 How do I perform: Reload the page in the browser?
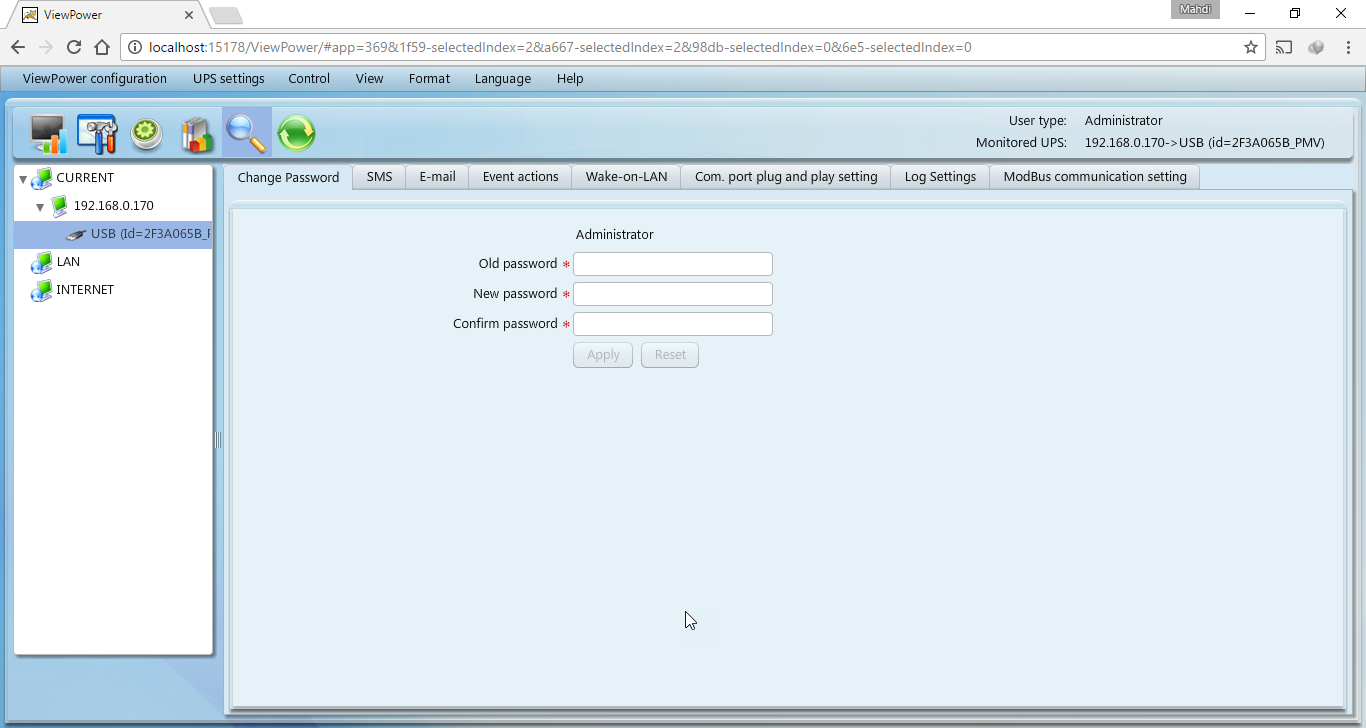point(73,47)
